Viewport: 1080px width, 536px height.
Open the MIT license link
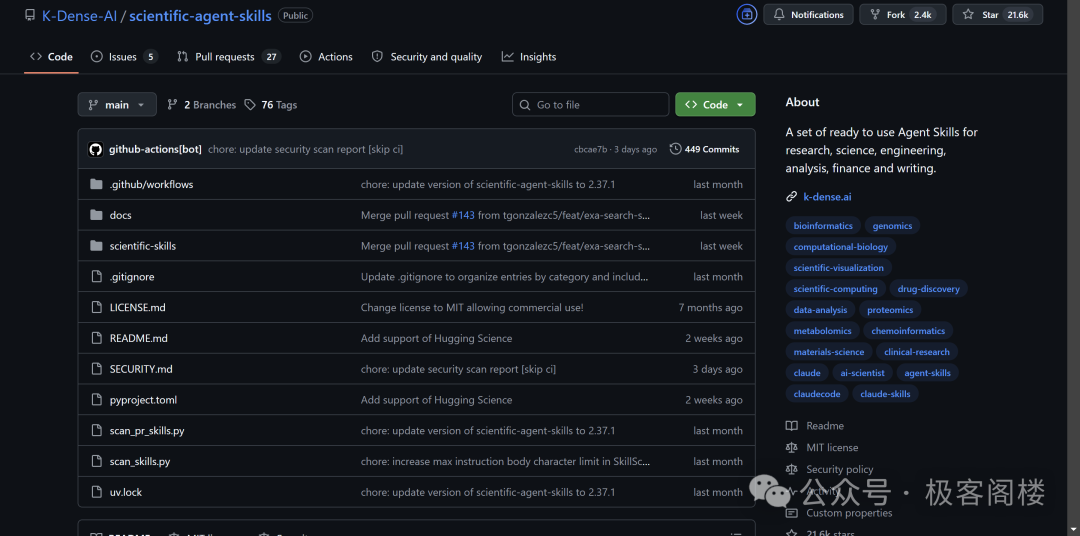click(832, 447)
